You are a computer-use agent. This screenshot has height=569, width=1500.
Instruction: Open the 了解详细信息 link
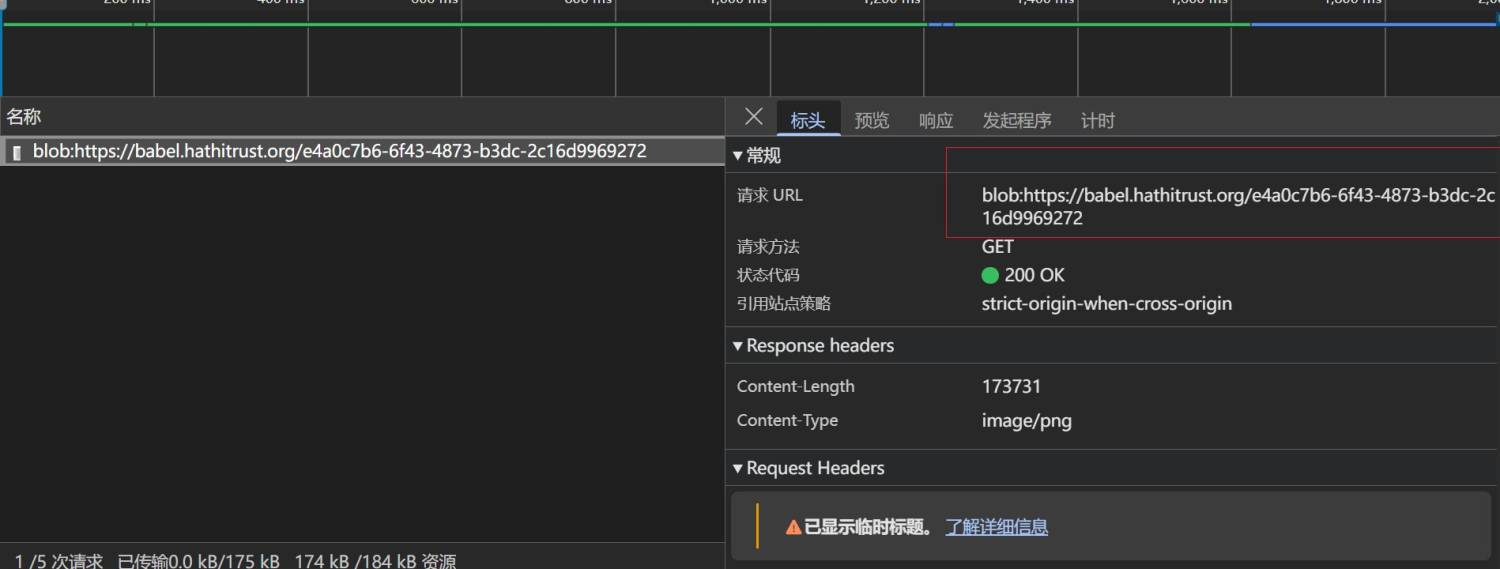pyautogui.click(x=996, y=527)
